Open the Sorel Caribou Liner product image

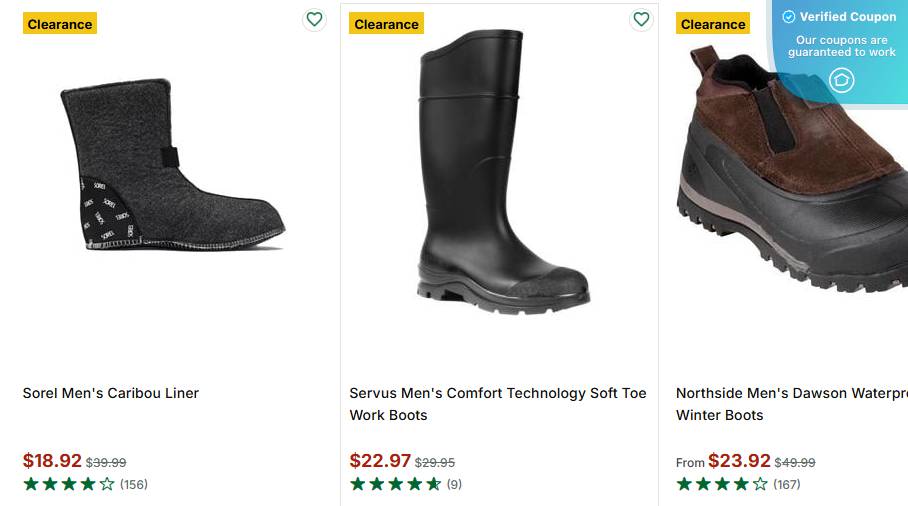tap(172, 165)
